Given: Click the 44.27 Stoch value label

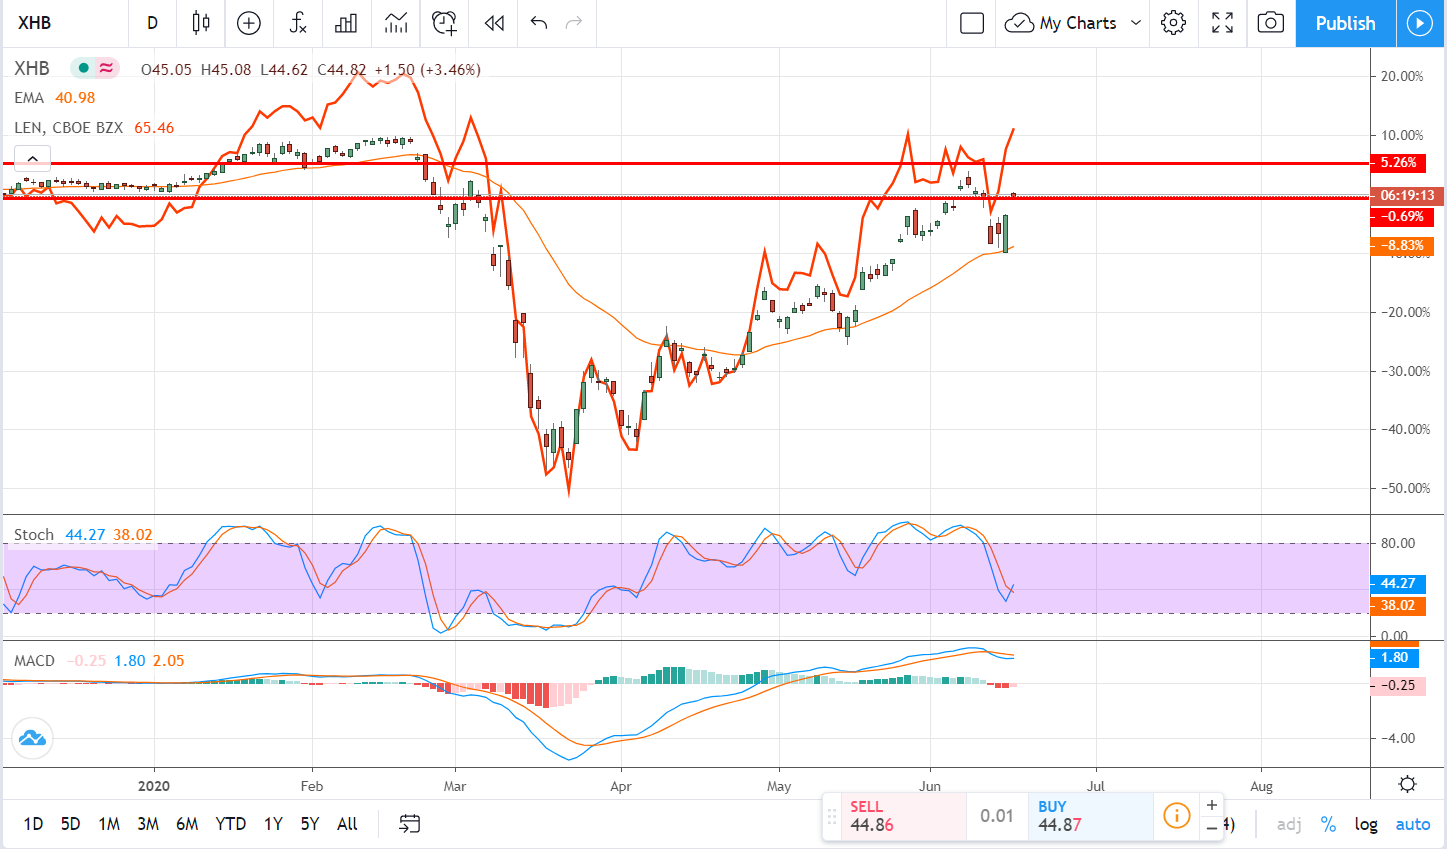Looking at the screenshot, I should pos(1397,583).
